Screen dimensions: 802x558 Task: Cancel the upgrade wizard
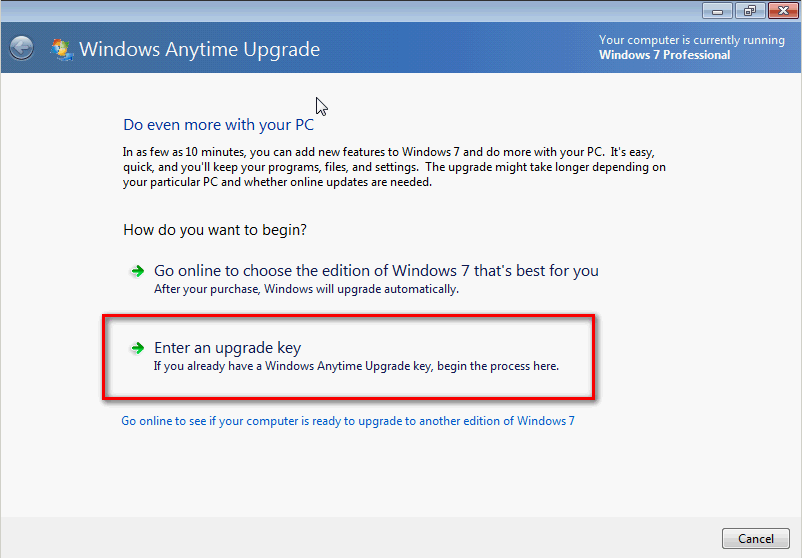pos(755,539)
